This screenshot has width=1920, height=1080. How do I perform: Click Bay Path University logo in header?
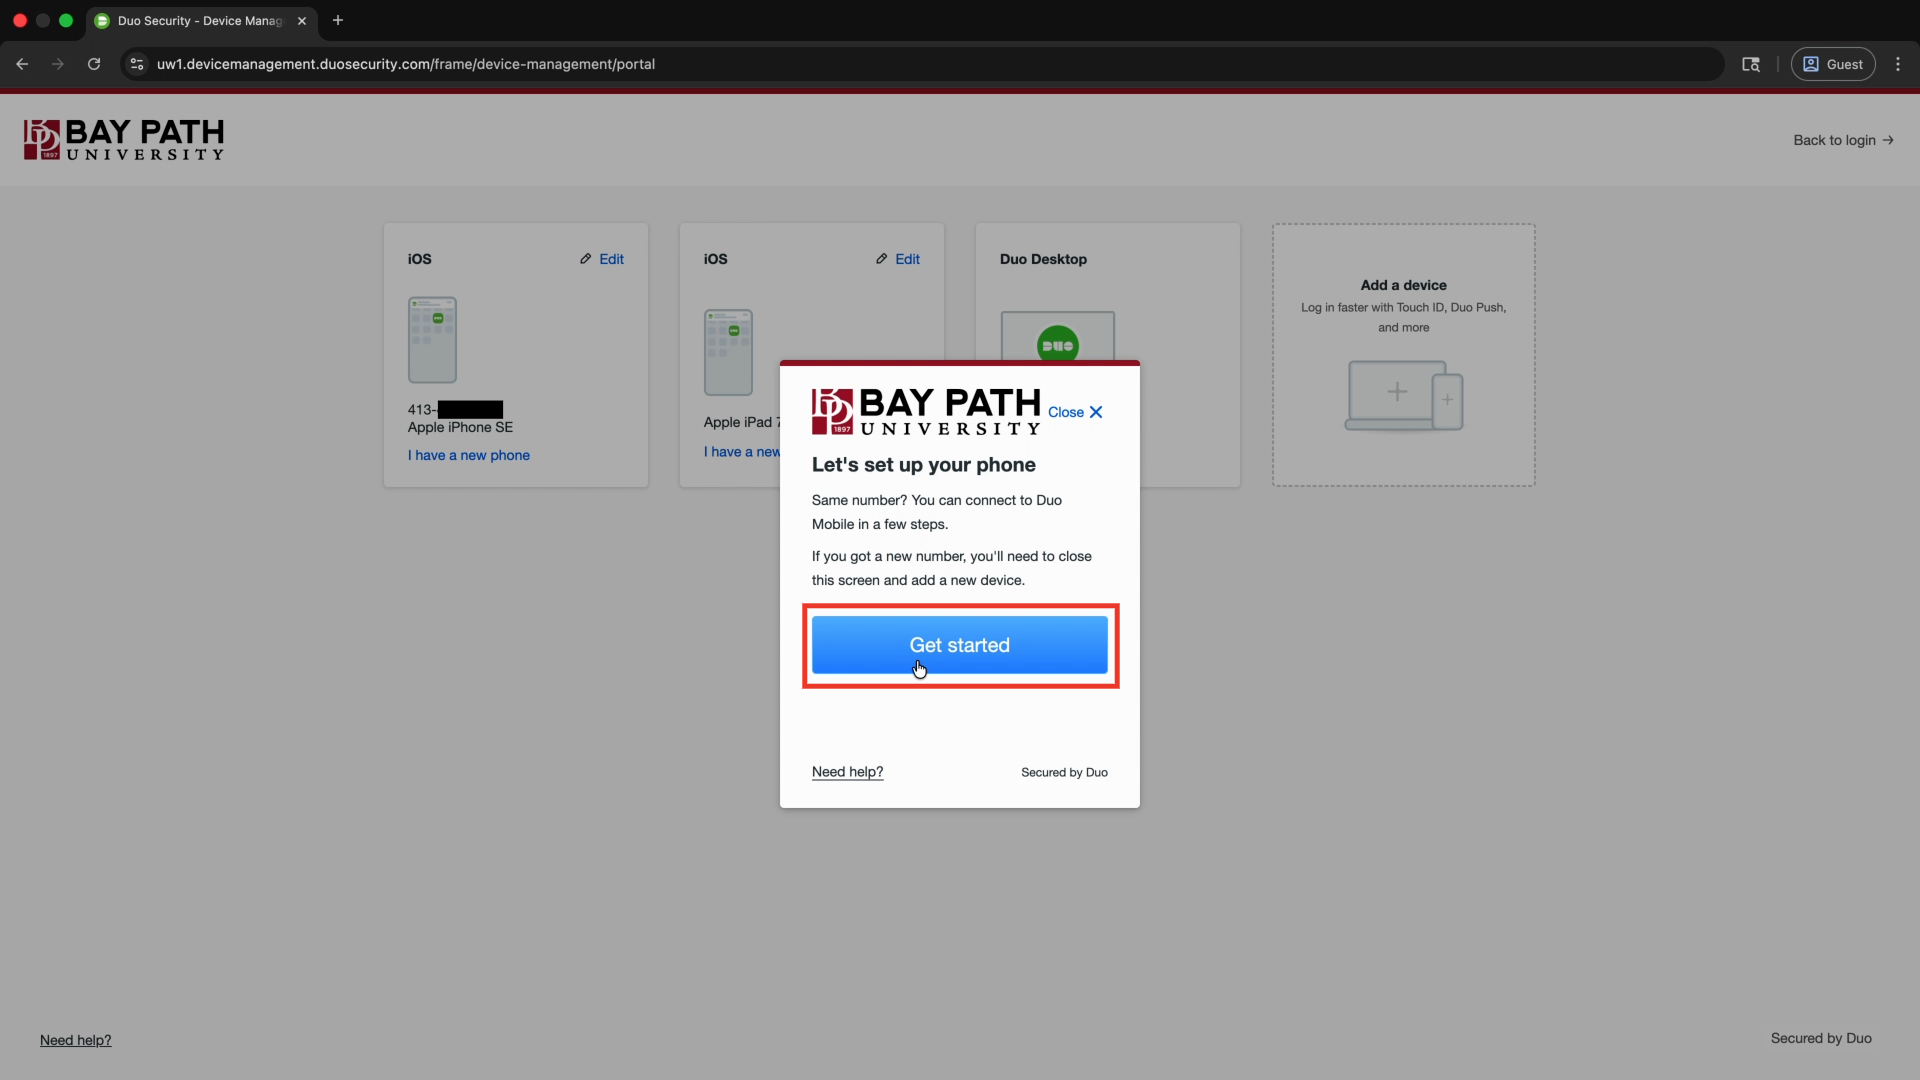[124, 140]
